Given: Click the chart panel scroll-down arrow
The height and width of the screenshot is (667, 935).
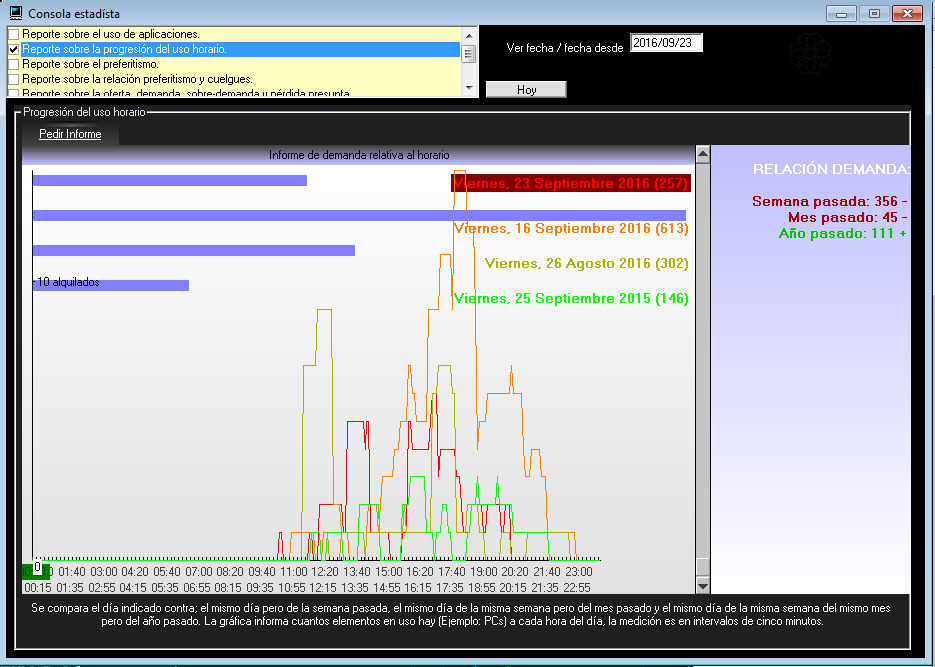Looking at the screenshot, I should click(703, 585).
